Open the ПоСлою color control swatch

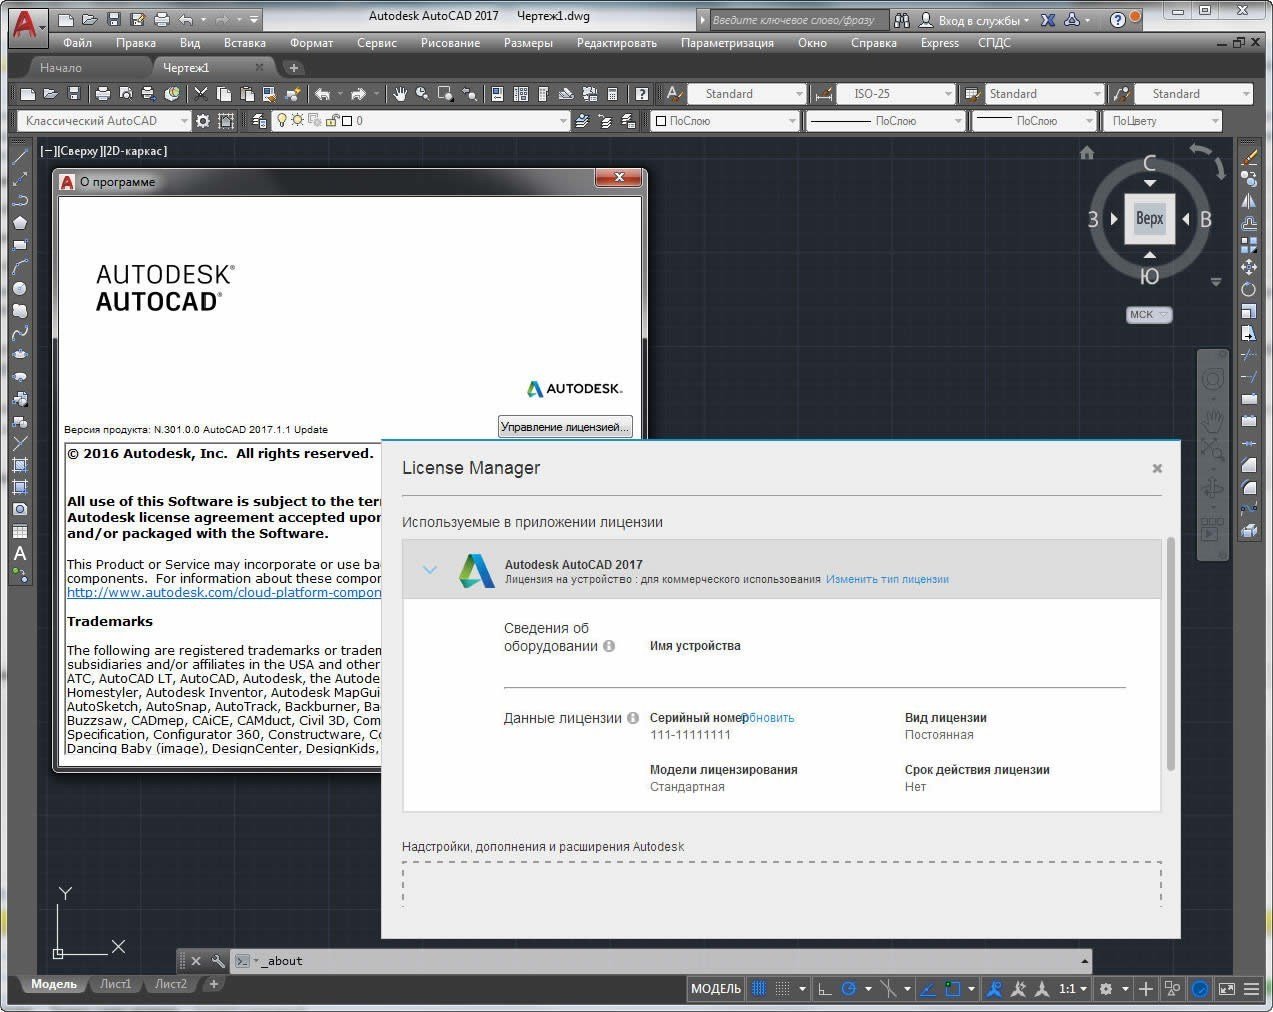click(x=725, y=121)
